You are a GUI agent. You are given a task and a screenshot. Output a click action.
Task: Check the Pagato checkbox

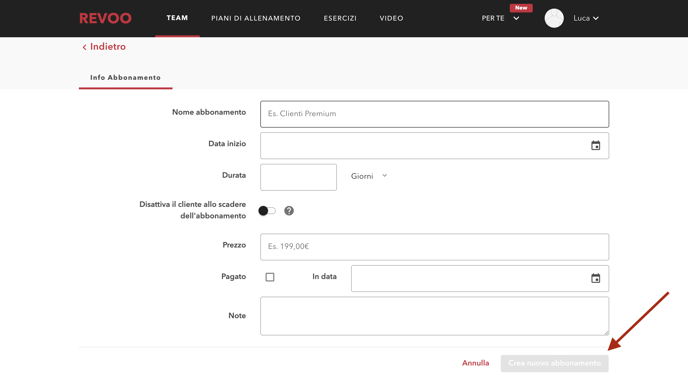(x=270, y=277)
